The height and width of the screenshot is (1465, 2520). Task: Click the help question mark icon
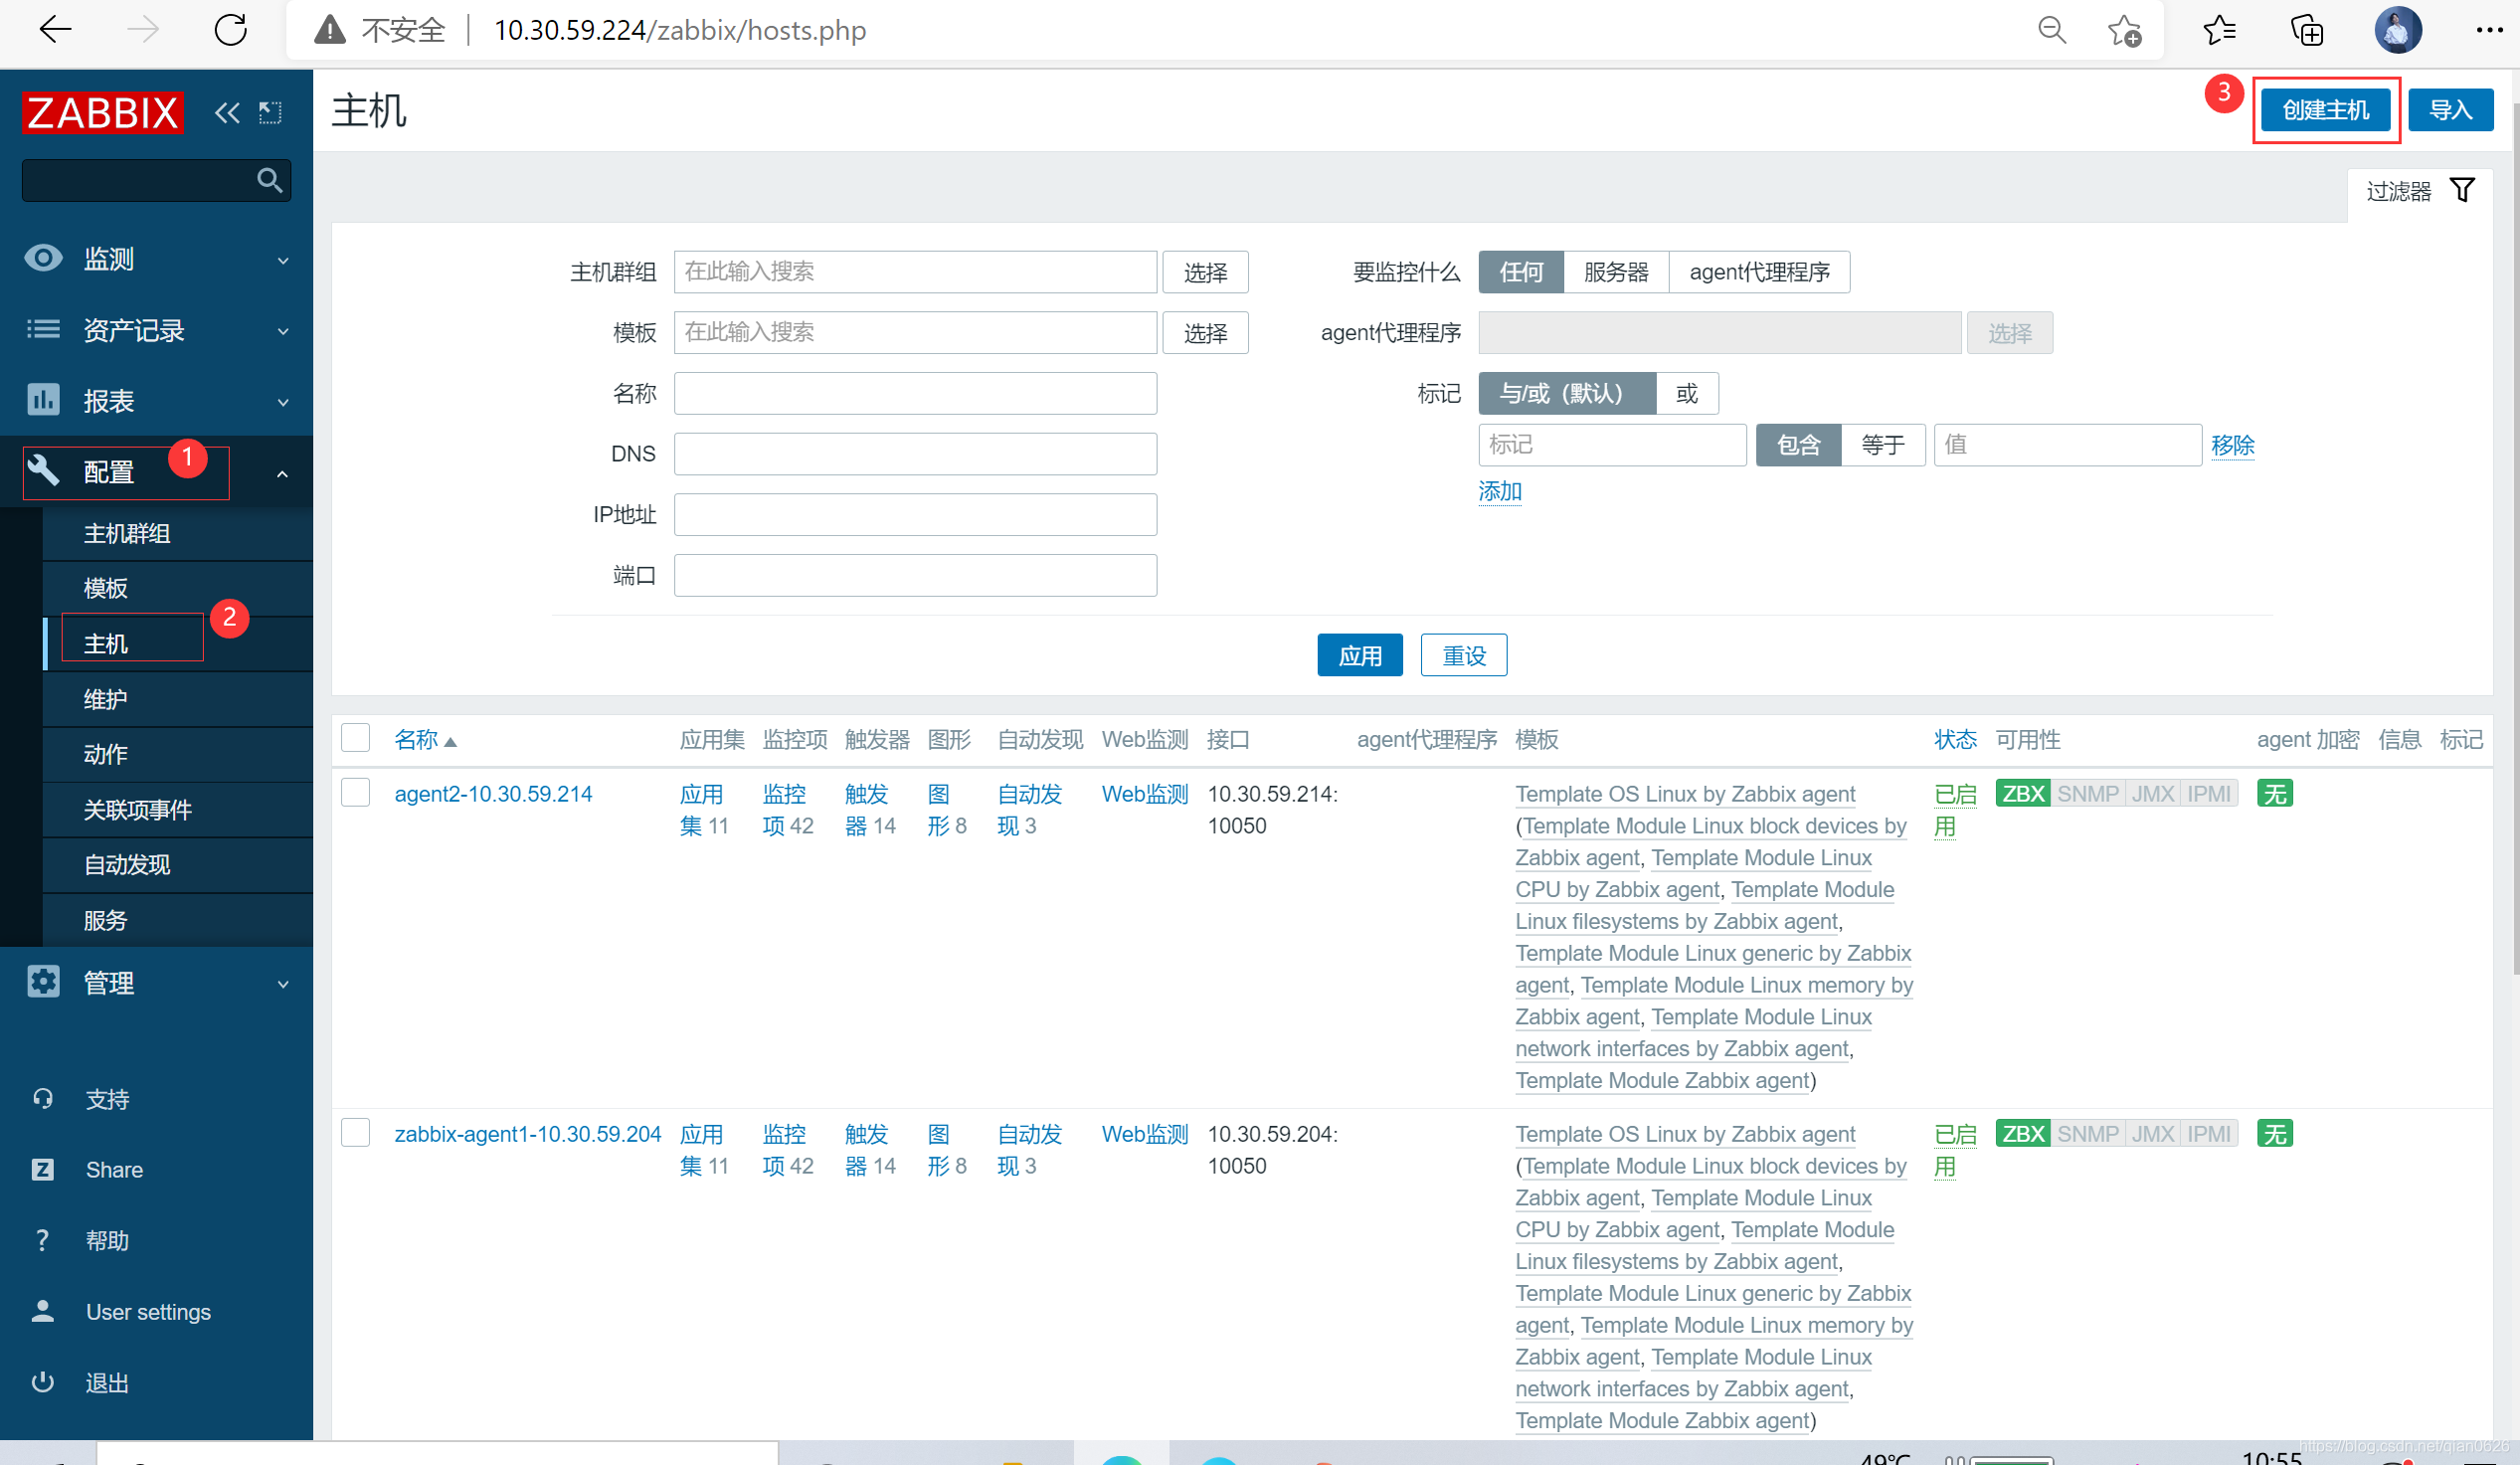tap(42, 1240)
